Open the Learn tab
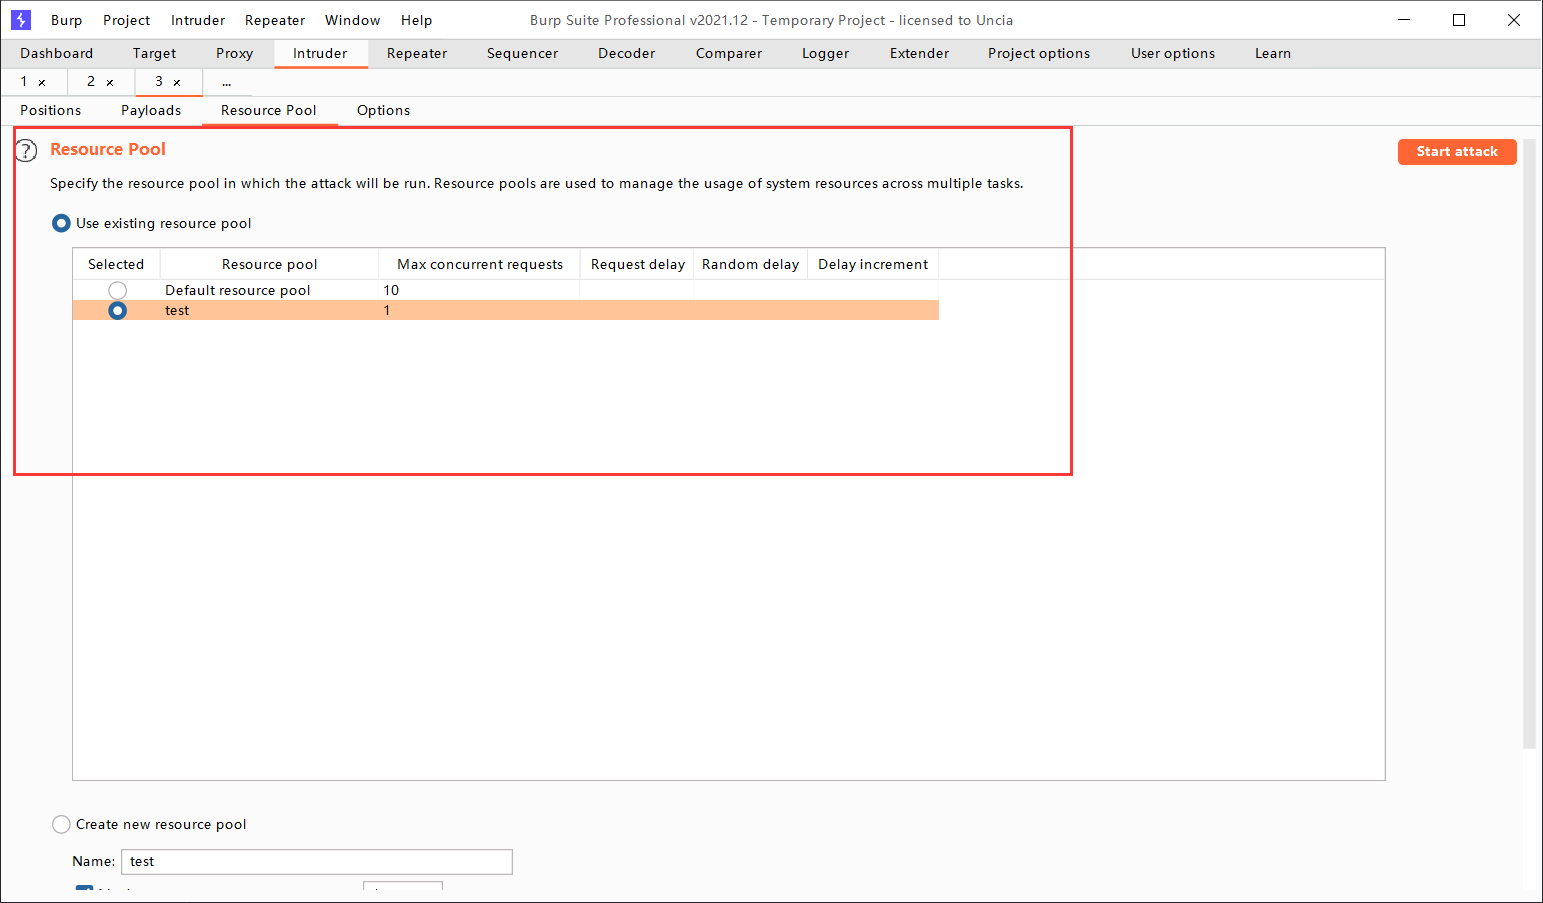1543x903 pixels. (1273, 54)
